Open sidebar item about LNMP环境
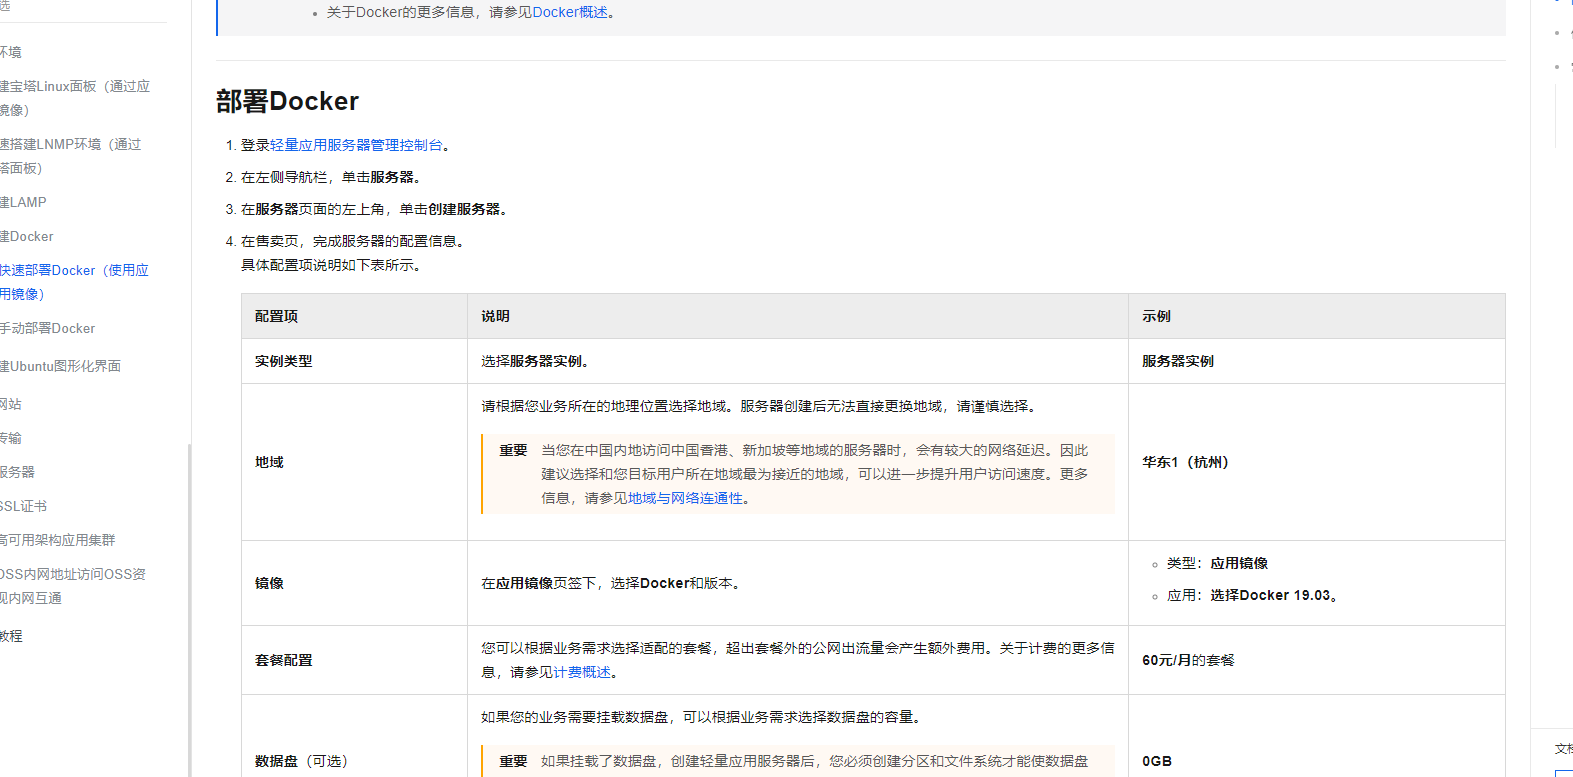The image size is (1573, 777). coord(71,156)
